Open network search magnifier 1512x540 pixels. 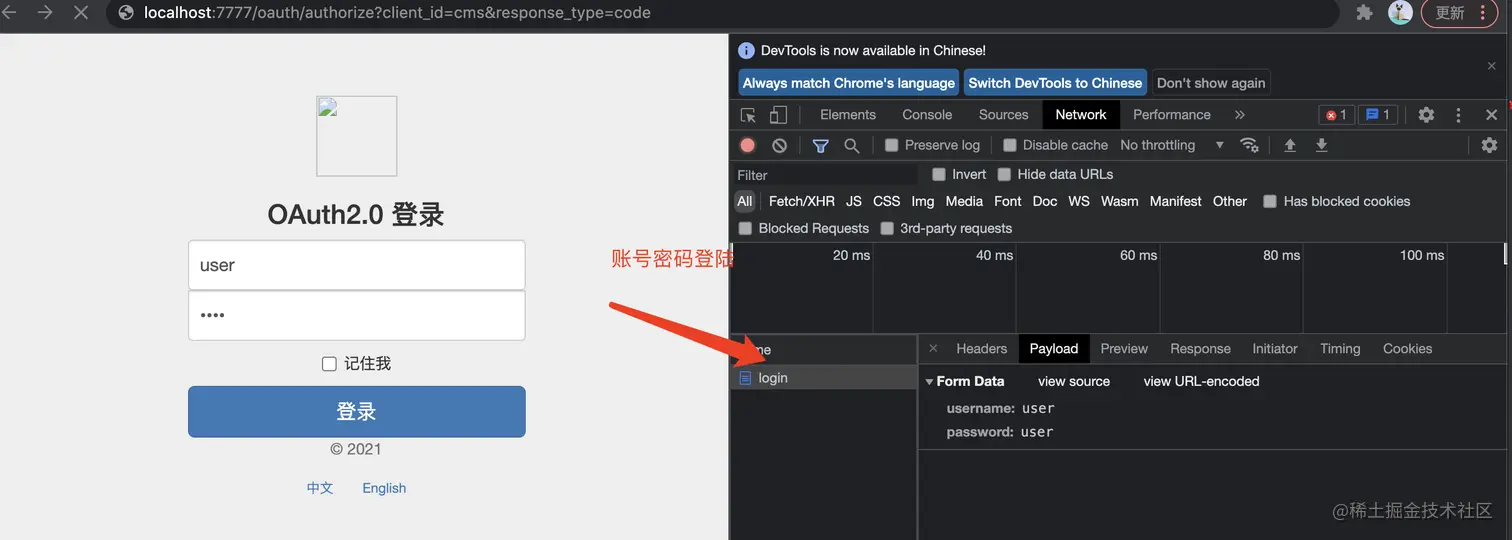[852, 145]
